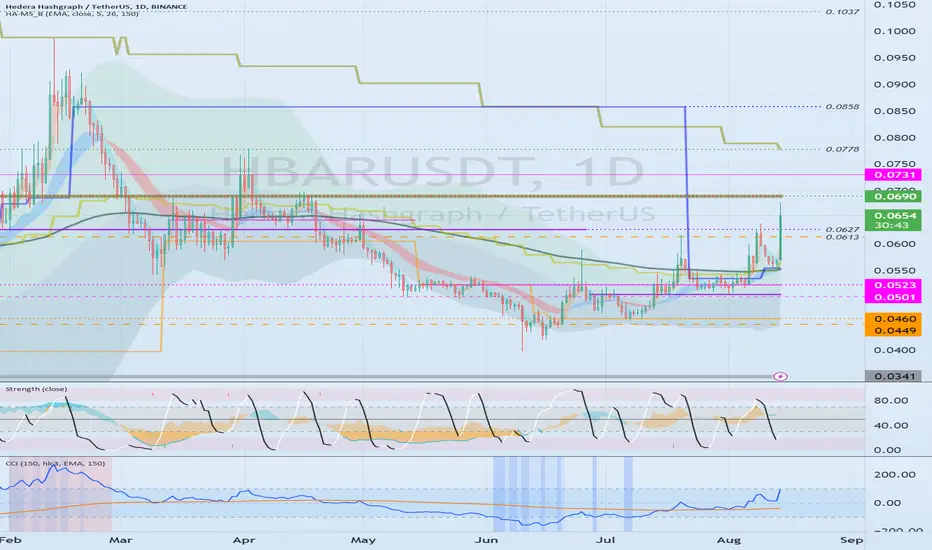Click the green 0.0690 price label

click(893, 196)
